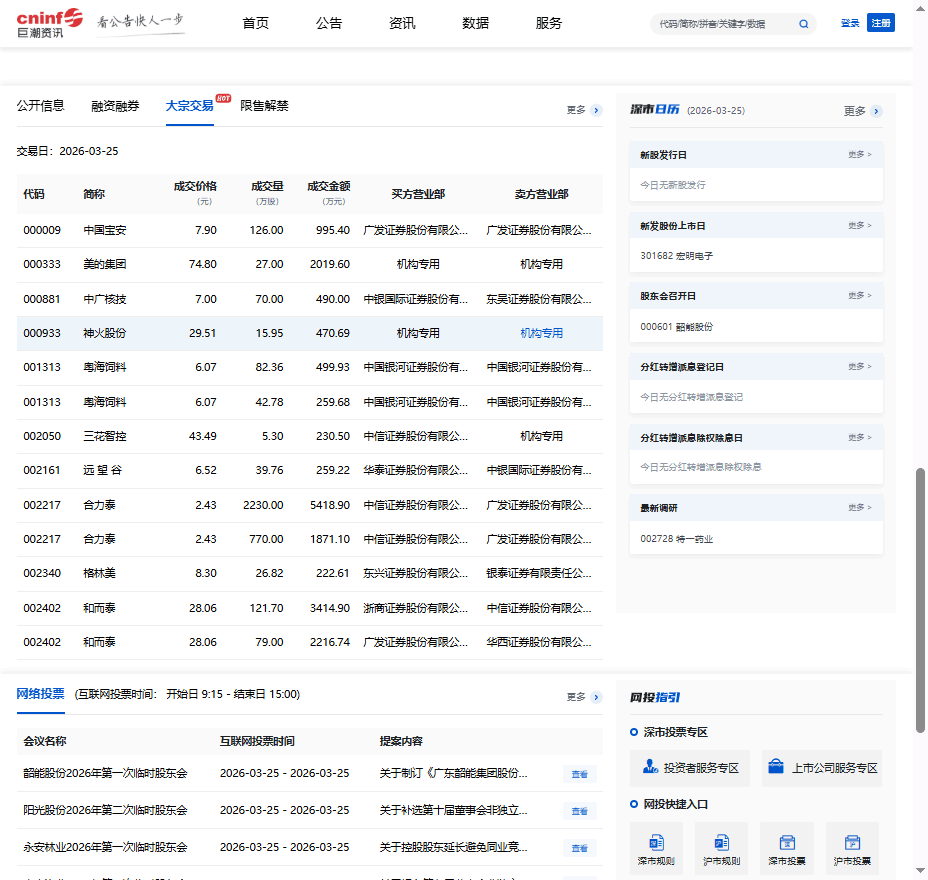Open 数据 in top navigation
Screen dimensions: 928x880
475,23
